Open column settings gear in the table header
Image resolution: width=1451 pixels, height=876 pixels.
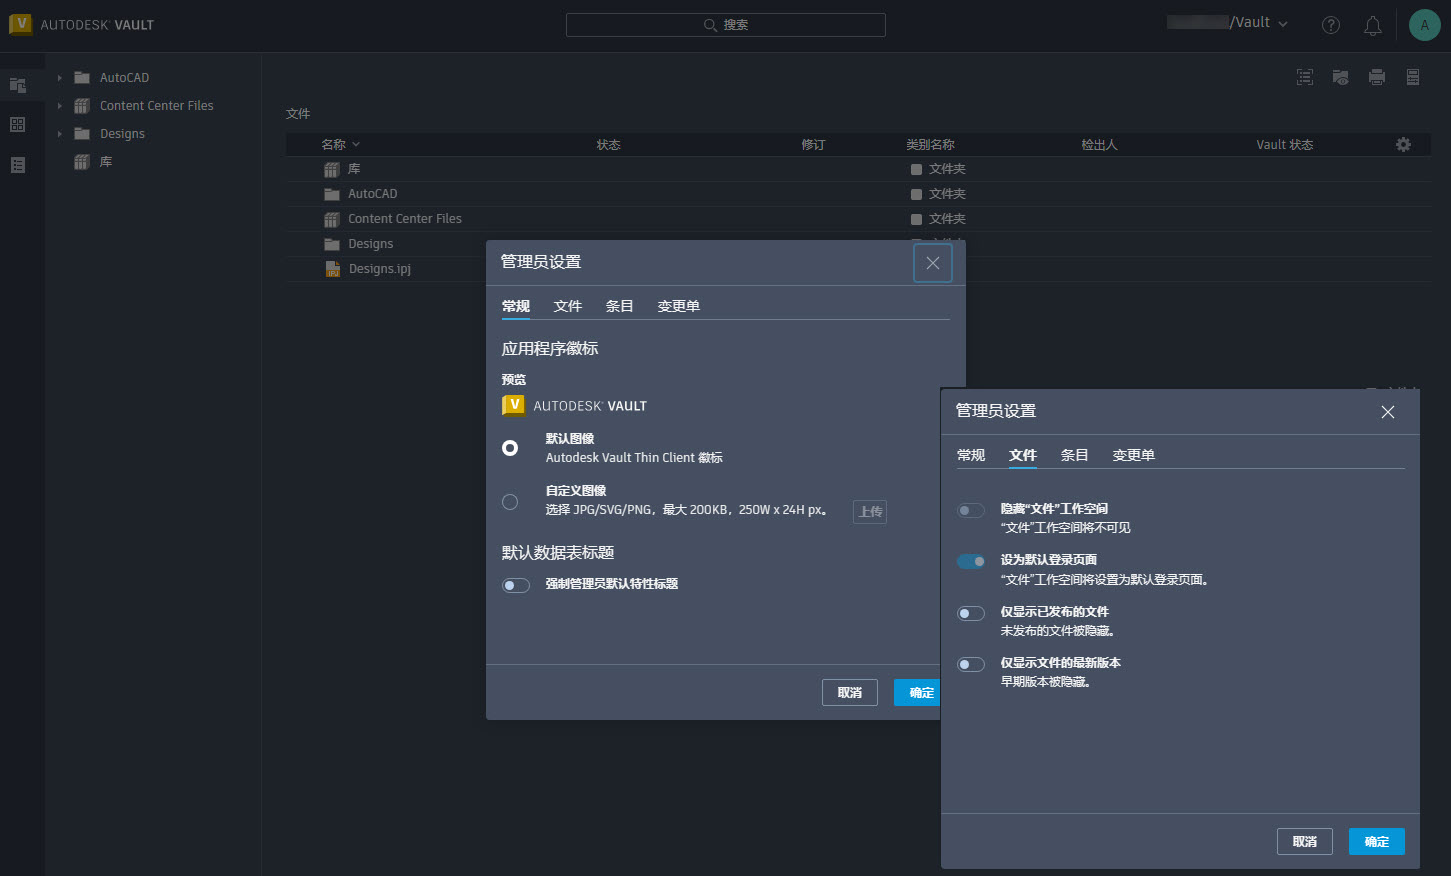[1404, 145]
